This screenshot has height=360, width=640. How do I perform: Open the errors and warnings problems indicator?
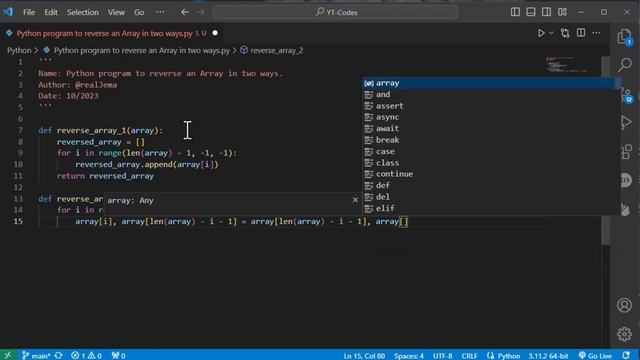tap(86, 356)
